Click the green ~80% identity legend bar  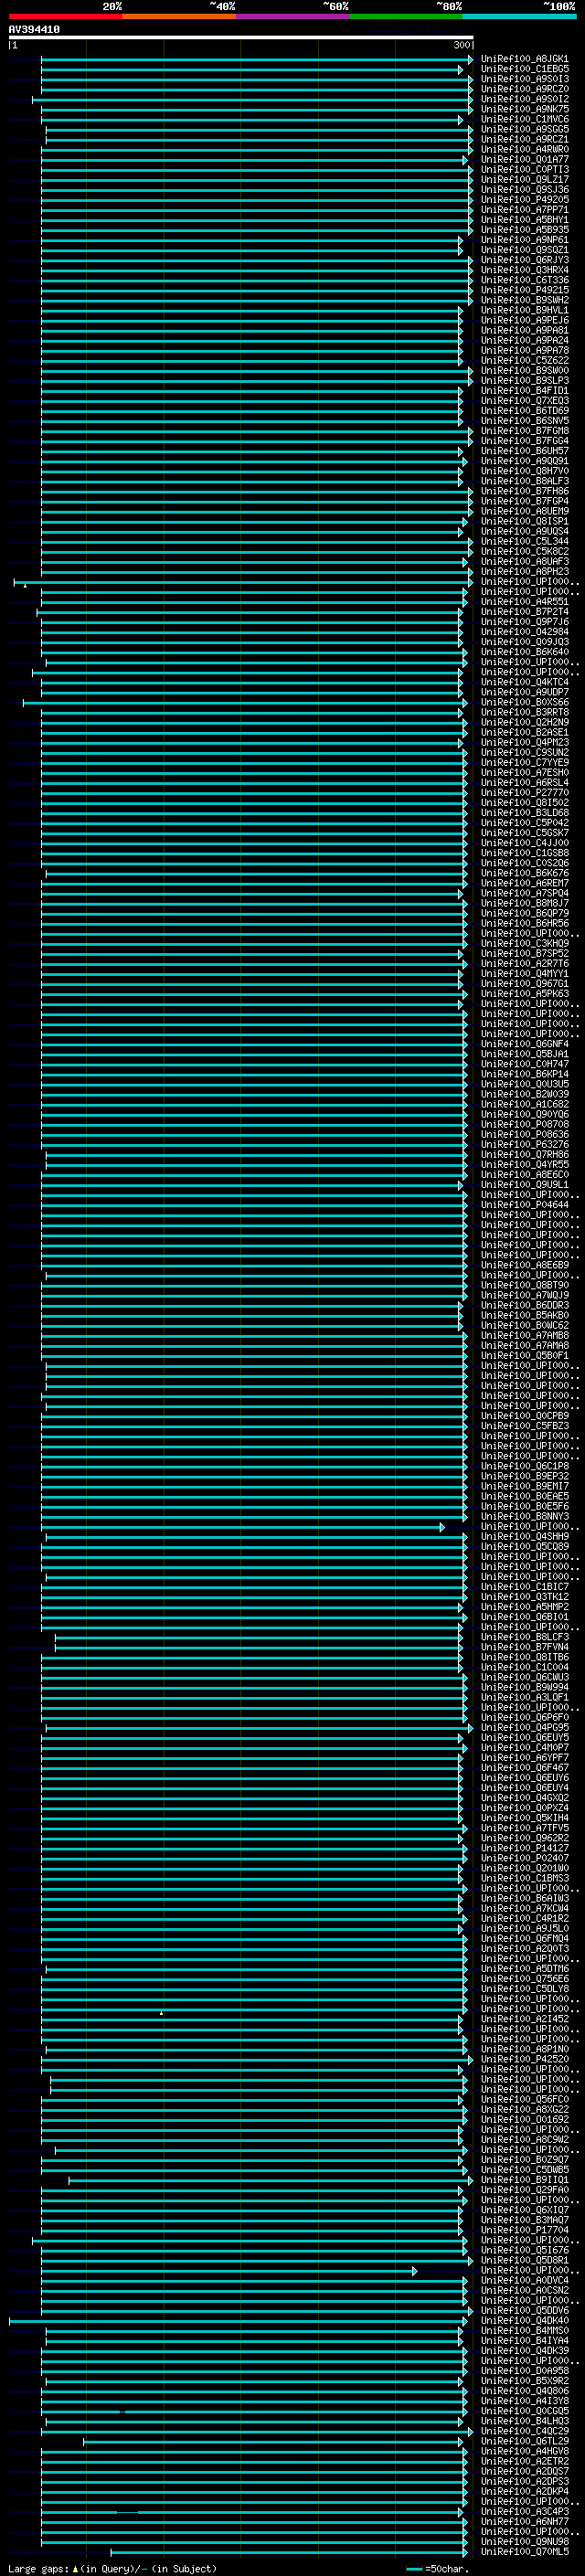click(406, 16)
